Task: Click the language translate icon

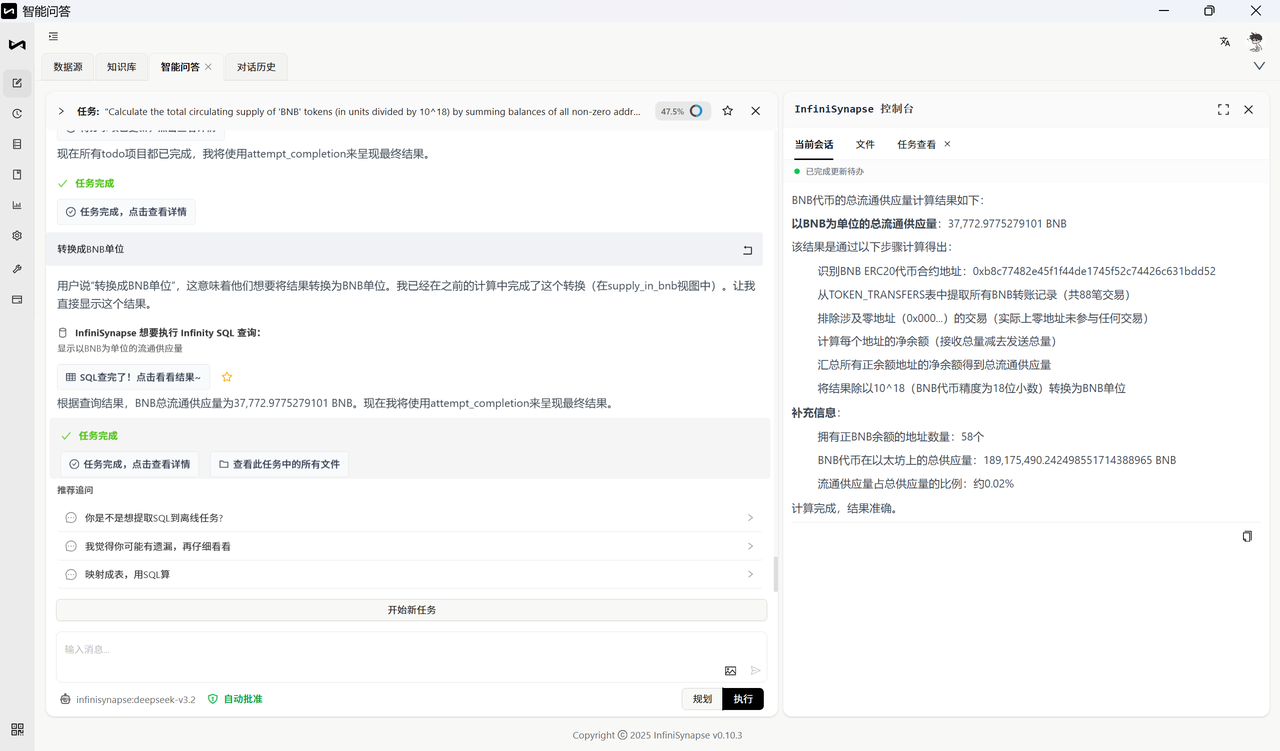Action: click(x=1225, y=41)
